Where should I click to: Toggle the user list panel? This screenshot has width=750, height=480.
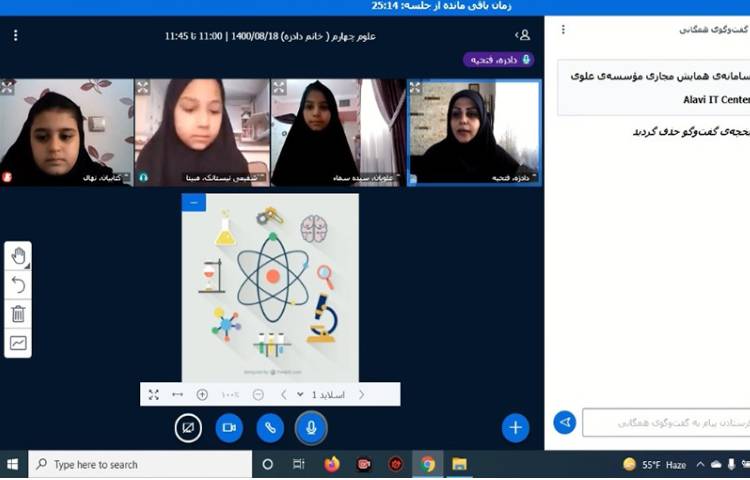(x=522, y=35)
